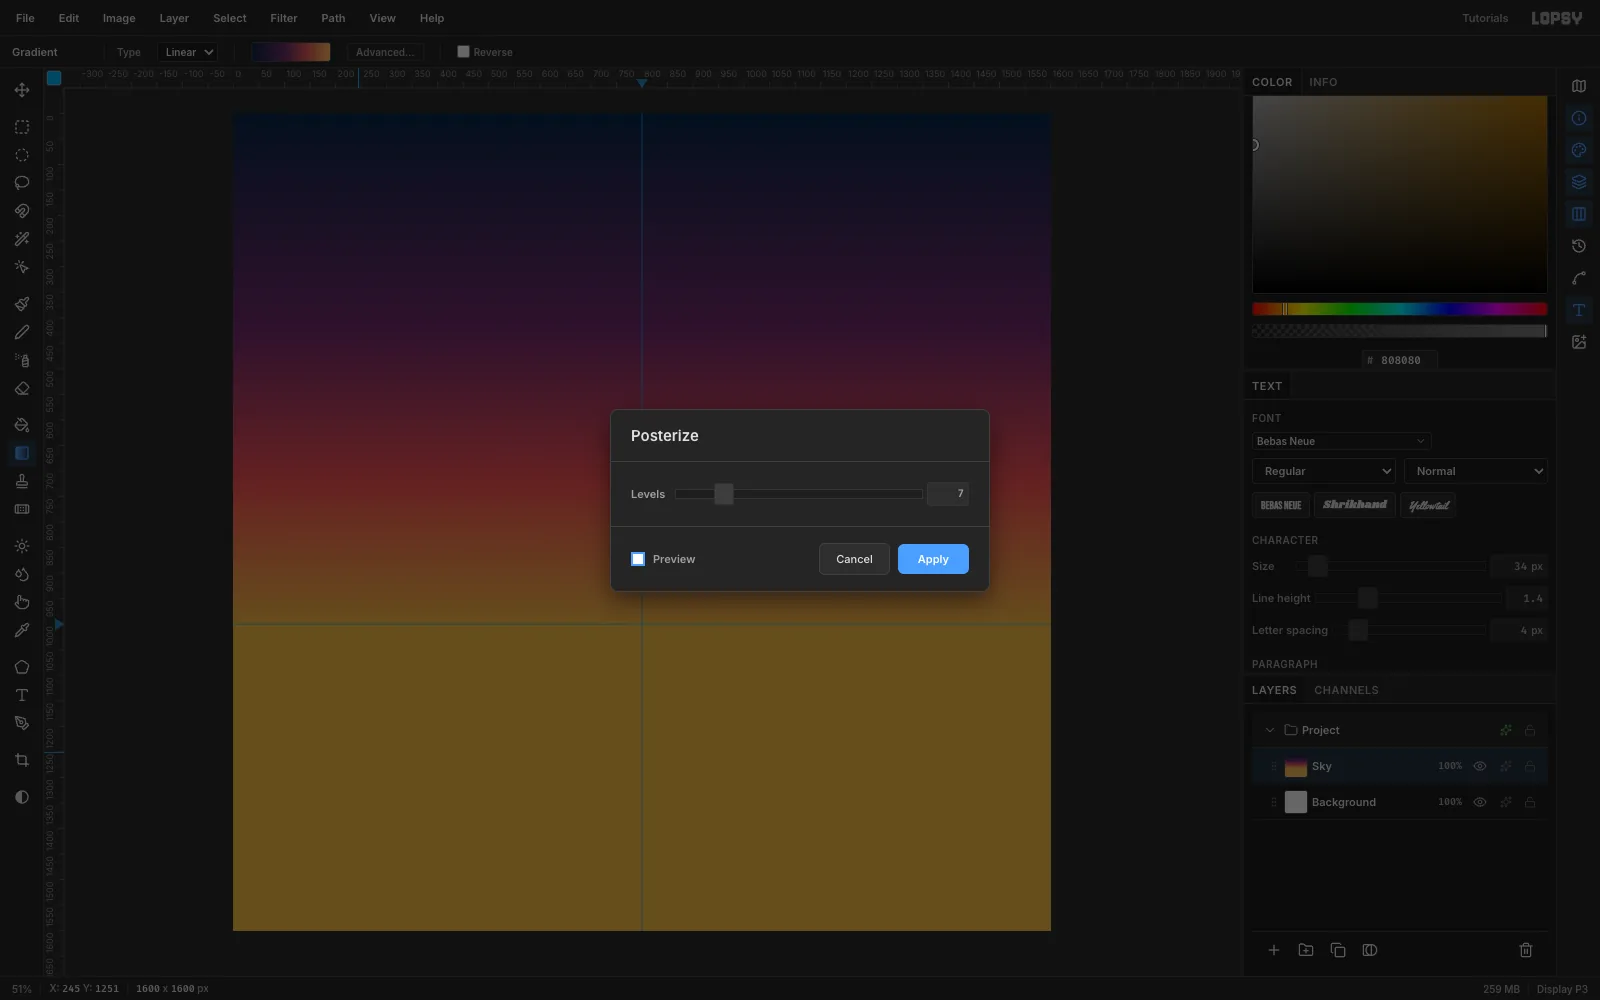Lock the Background layer

pos(1530,802)
